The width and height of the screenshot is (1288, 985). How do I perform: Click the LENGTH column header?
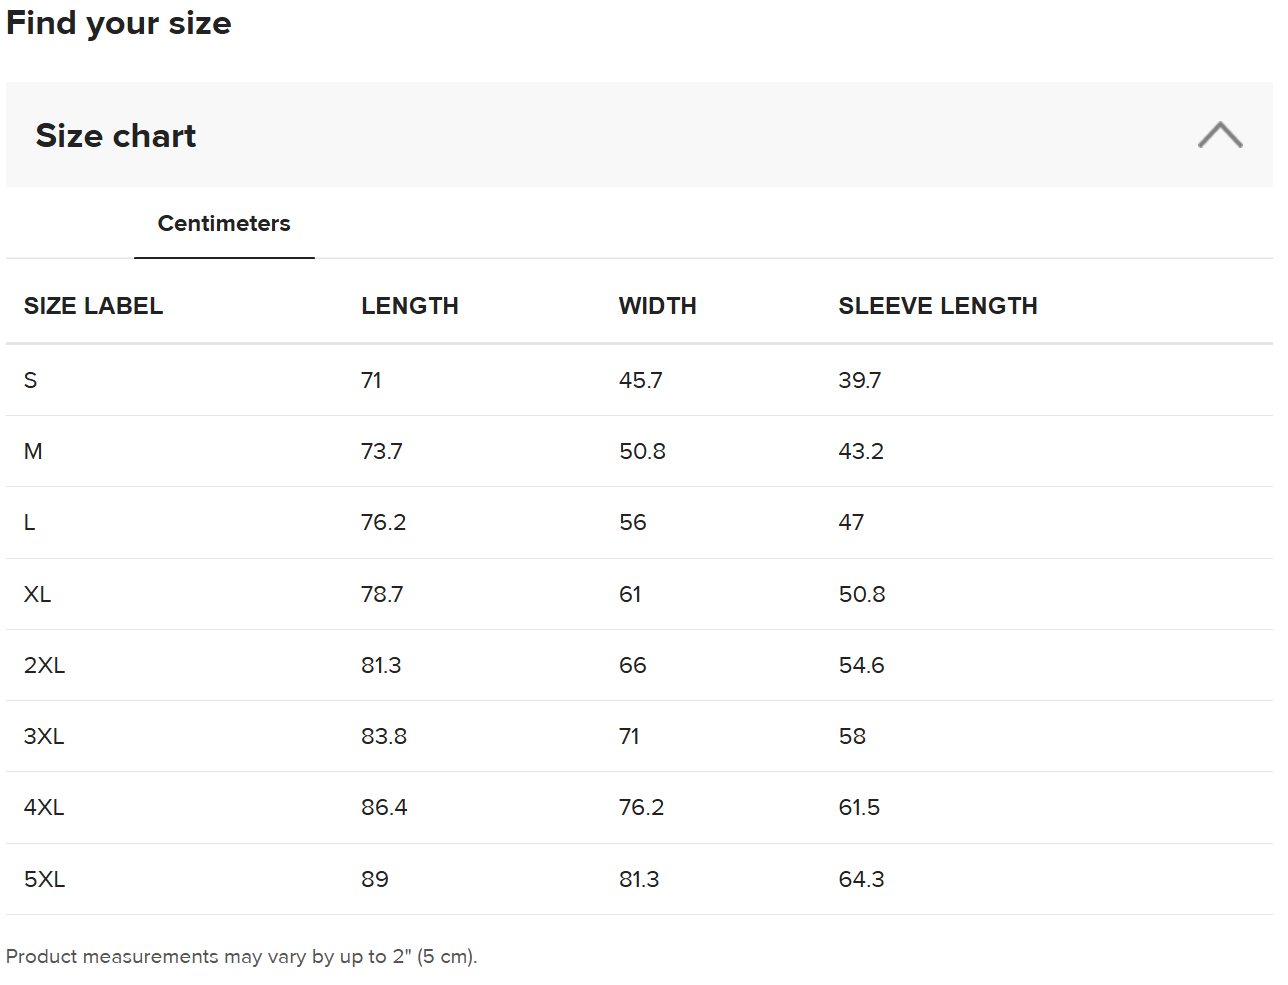409,306
